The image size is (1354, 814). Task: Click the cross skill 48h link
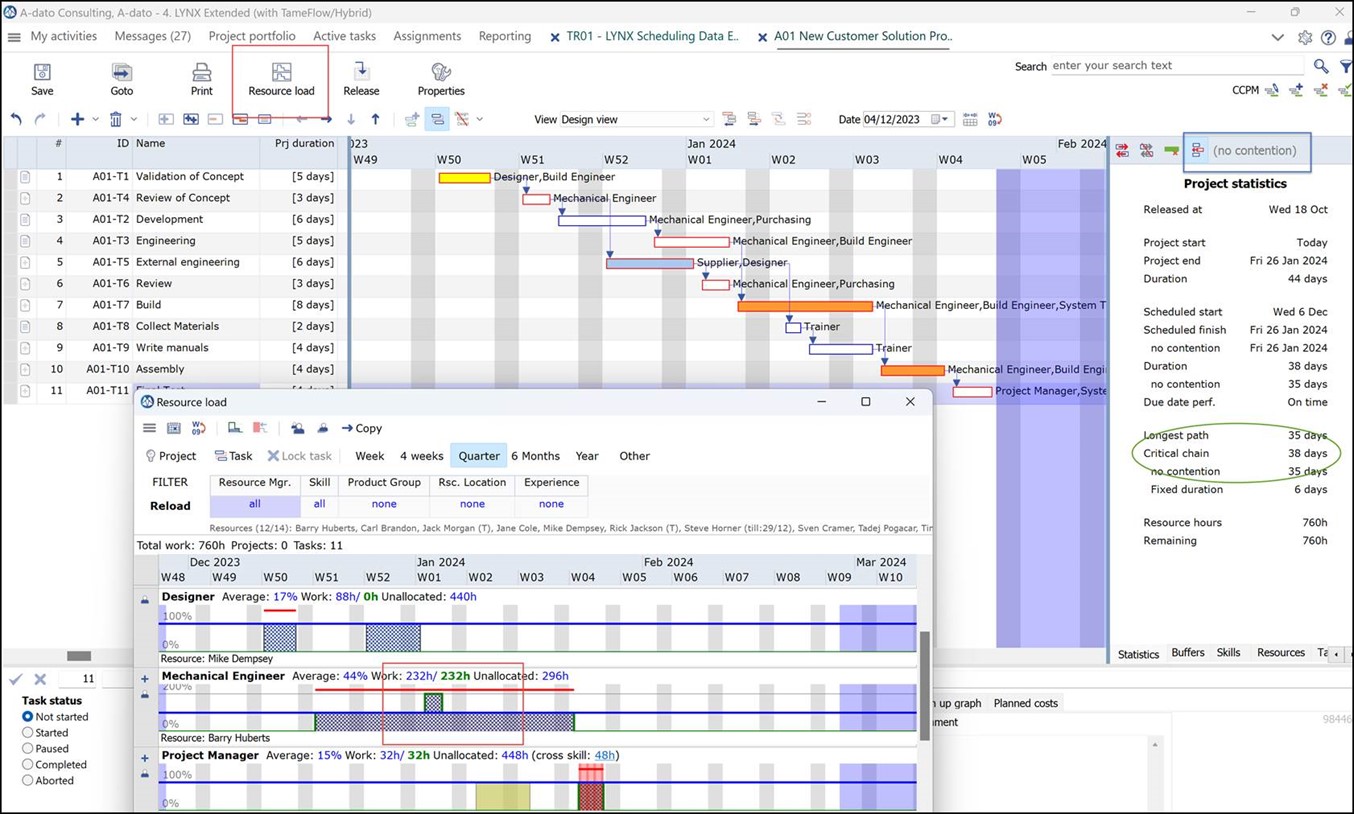tap(604, 756)
